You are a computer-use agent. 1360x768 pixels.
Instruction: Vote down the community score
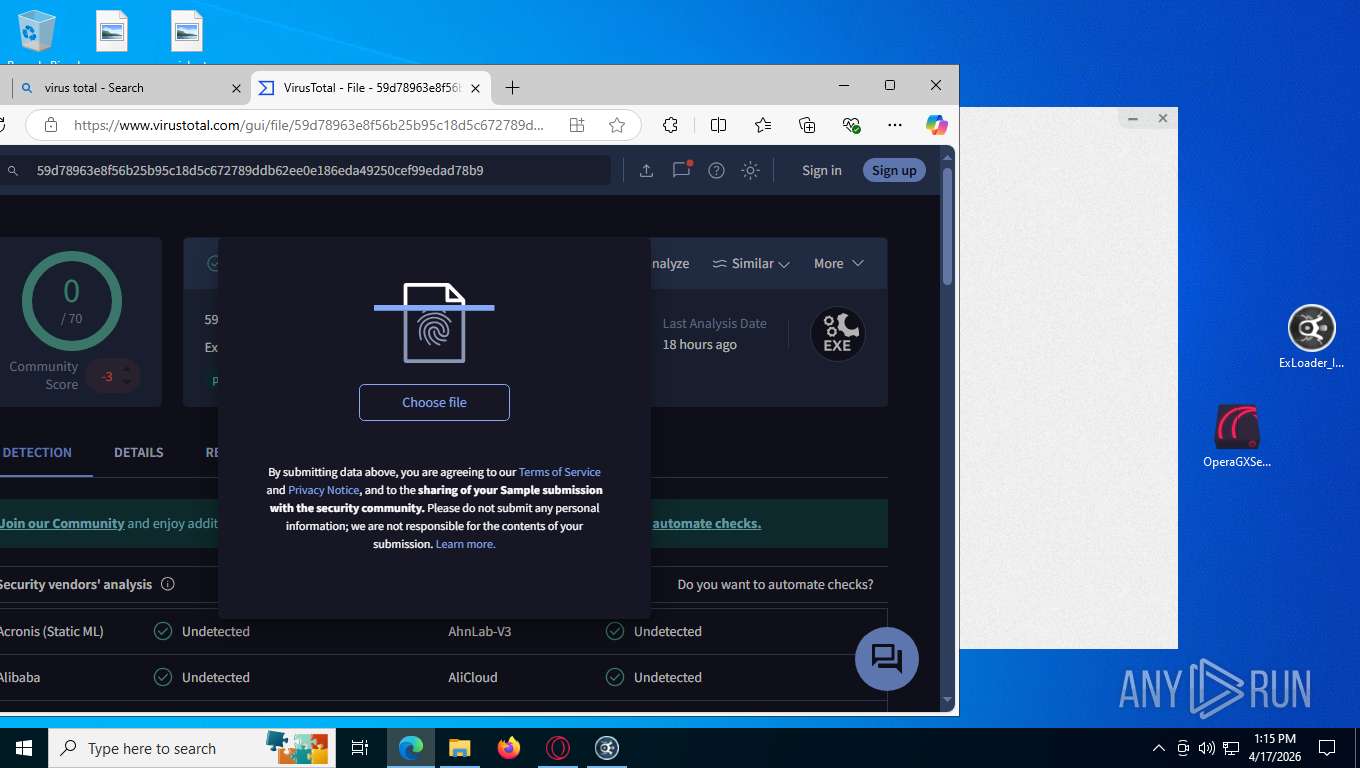pyautogui.click(x=126, y=383)
